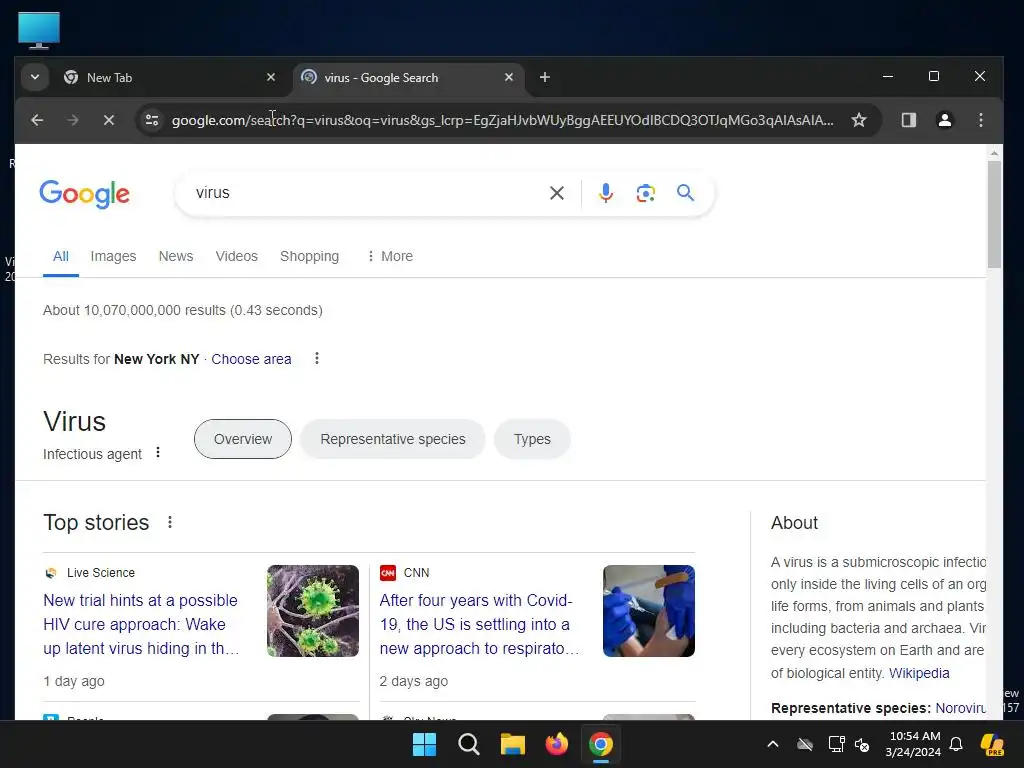Open Live Science HIV cure article
Viewport: 1024px width, 768px height.
point(141,624)
